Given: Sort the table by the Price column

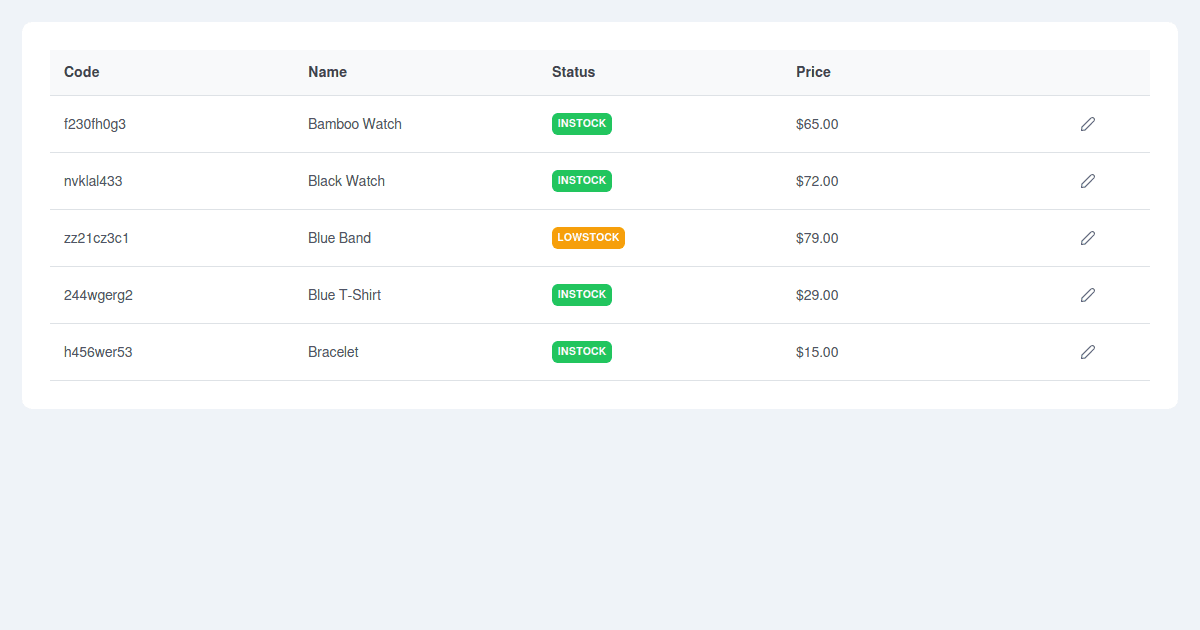Looking at the screenshot, I should pos(813,72).
